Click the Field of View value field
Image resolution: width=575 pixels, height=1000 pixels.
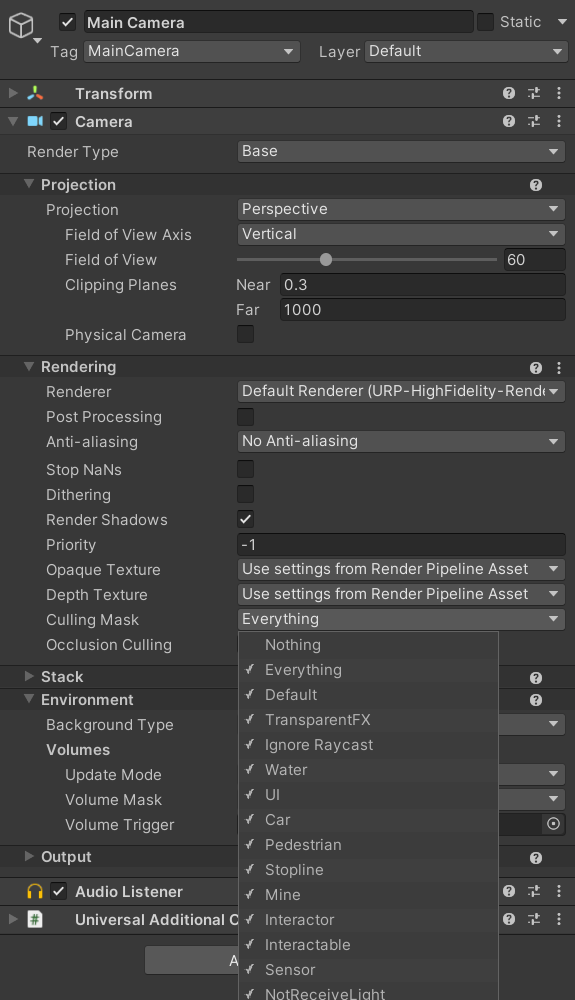[x=534, y=260]
